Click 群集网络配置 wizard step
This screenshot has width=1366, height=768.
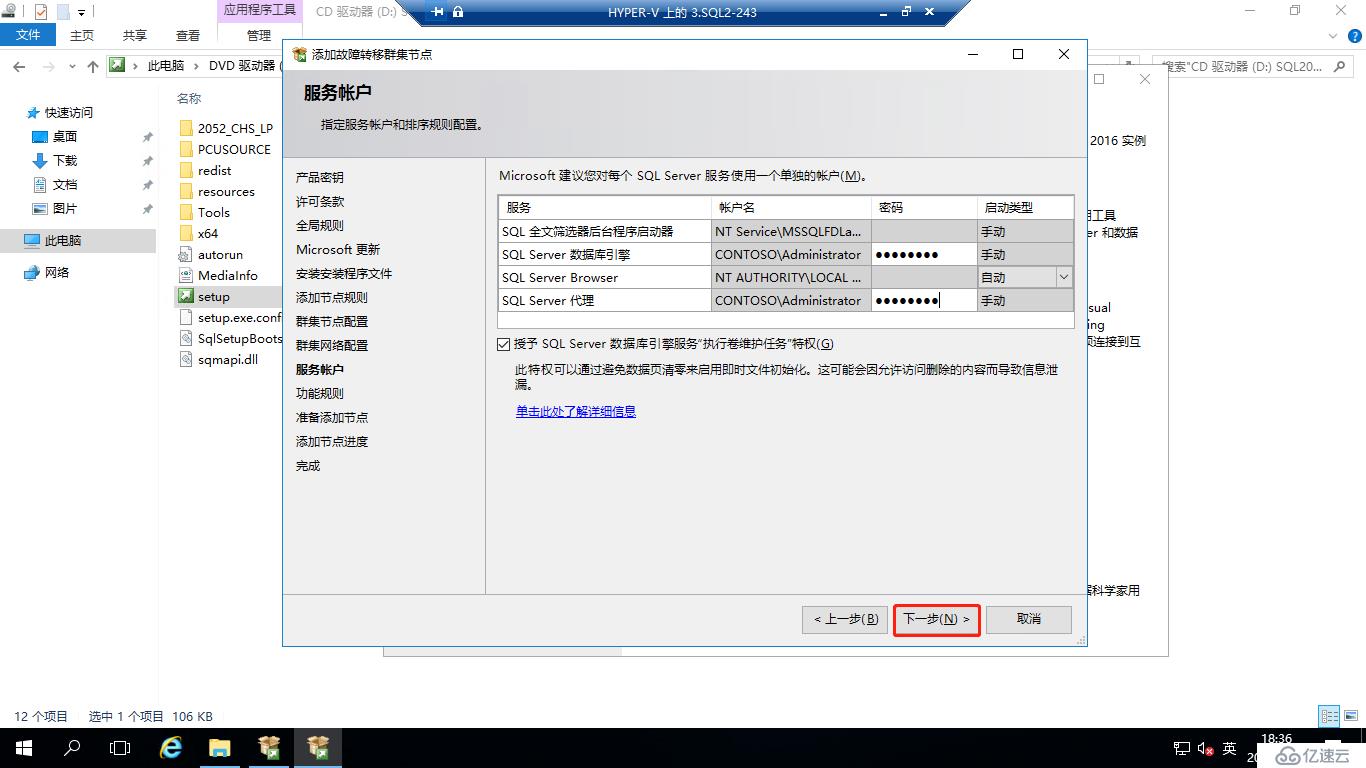coord(332,345)
